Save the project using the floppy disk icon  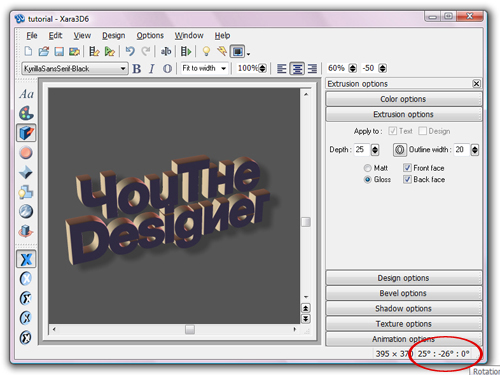59,51
